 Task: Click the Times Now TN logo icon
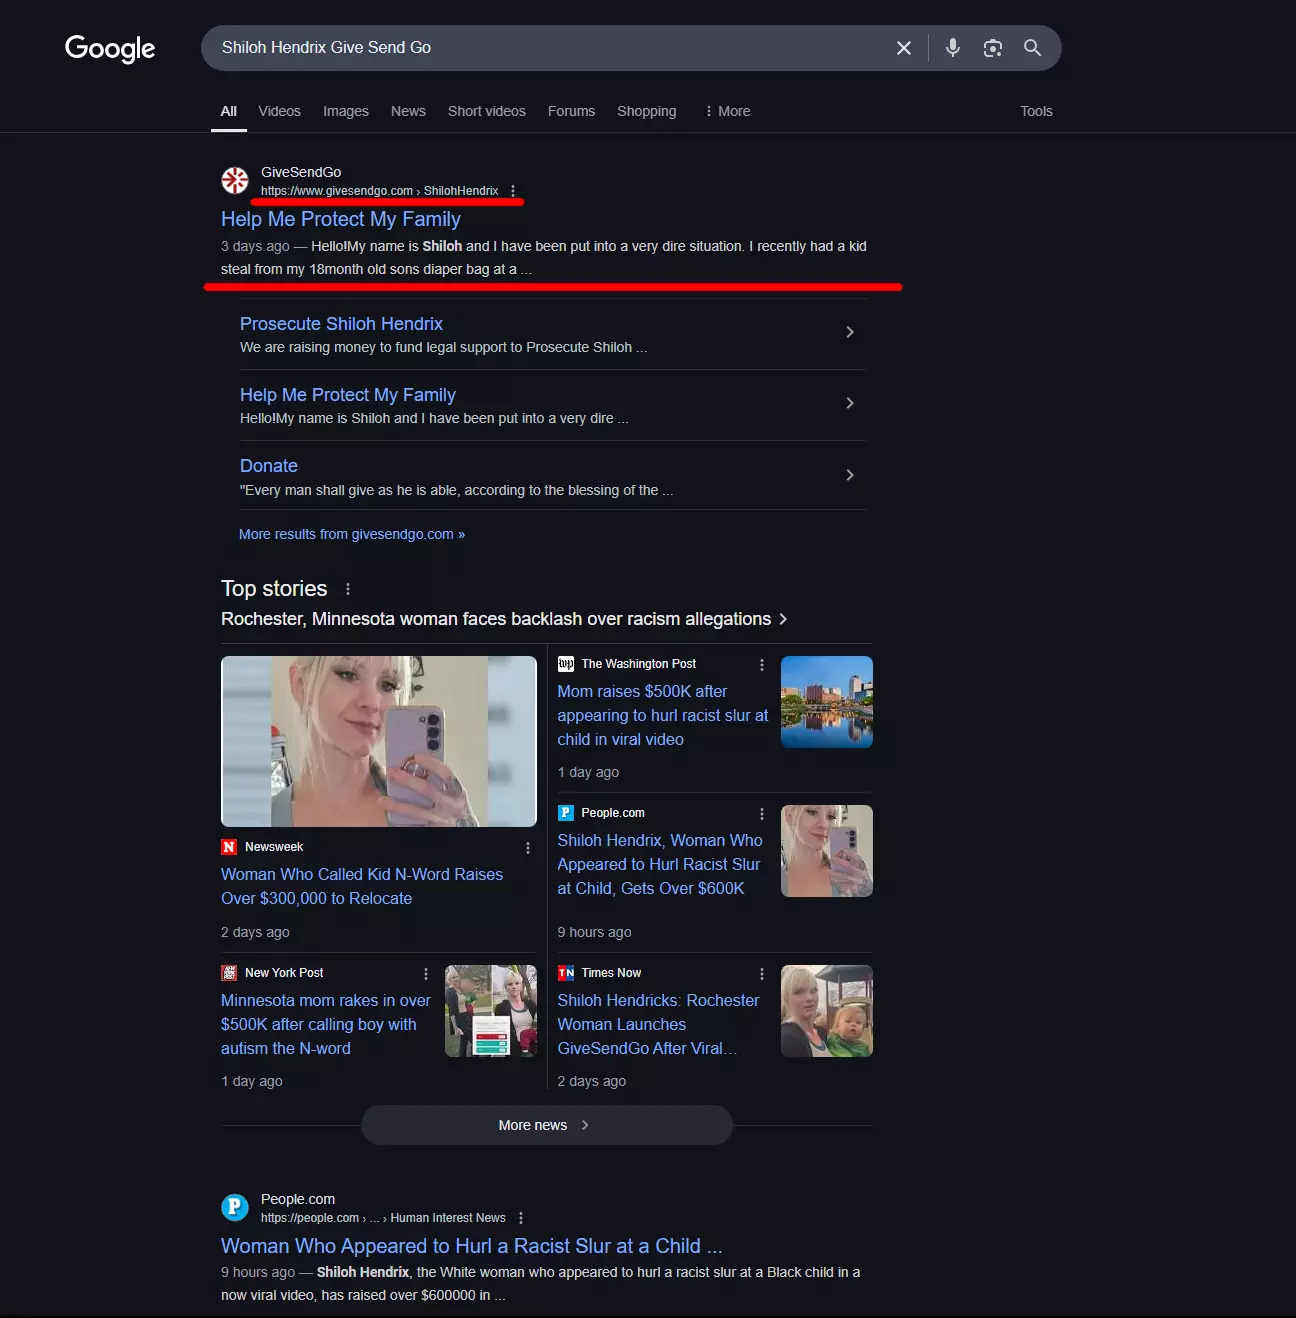[x=566, y=973]
